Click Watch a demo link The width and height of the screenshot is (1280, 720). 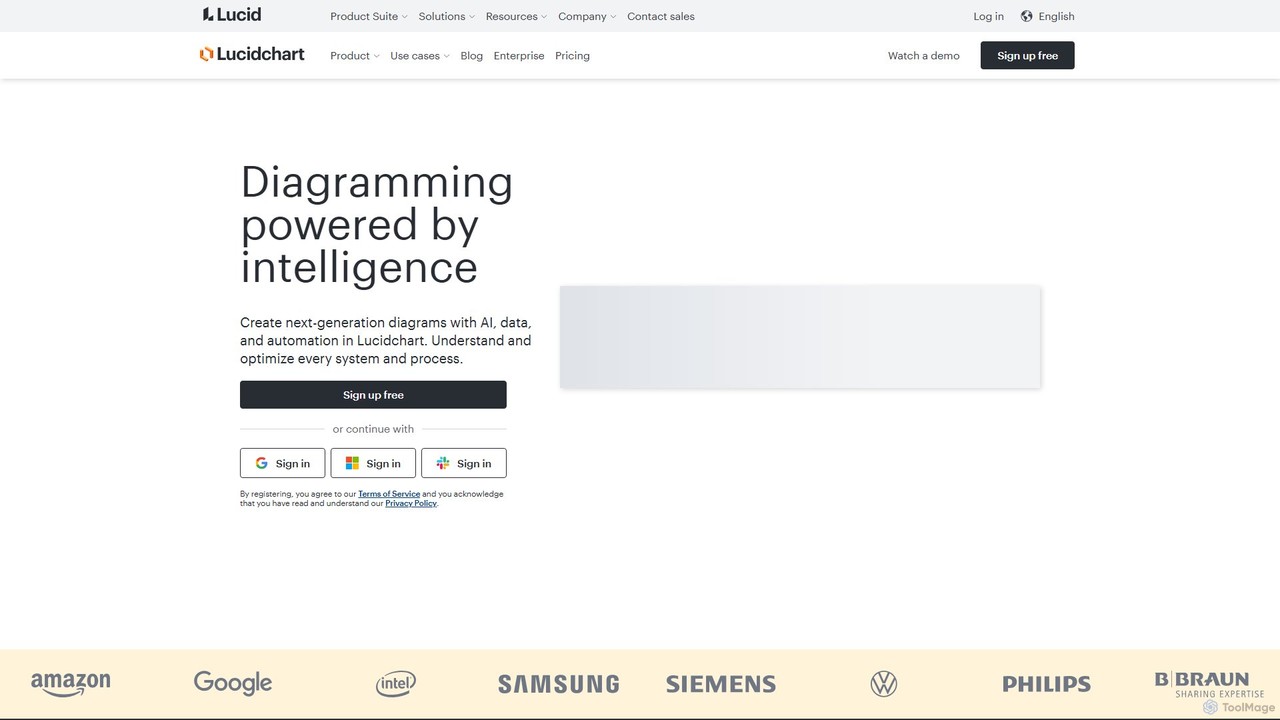[x=924, y=56]
